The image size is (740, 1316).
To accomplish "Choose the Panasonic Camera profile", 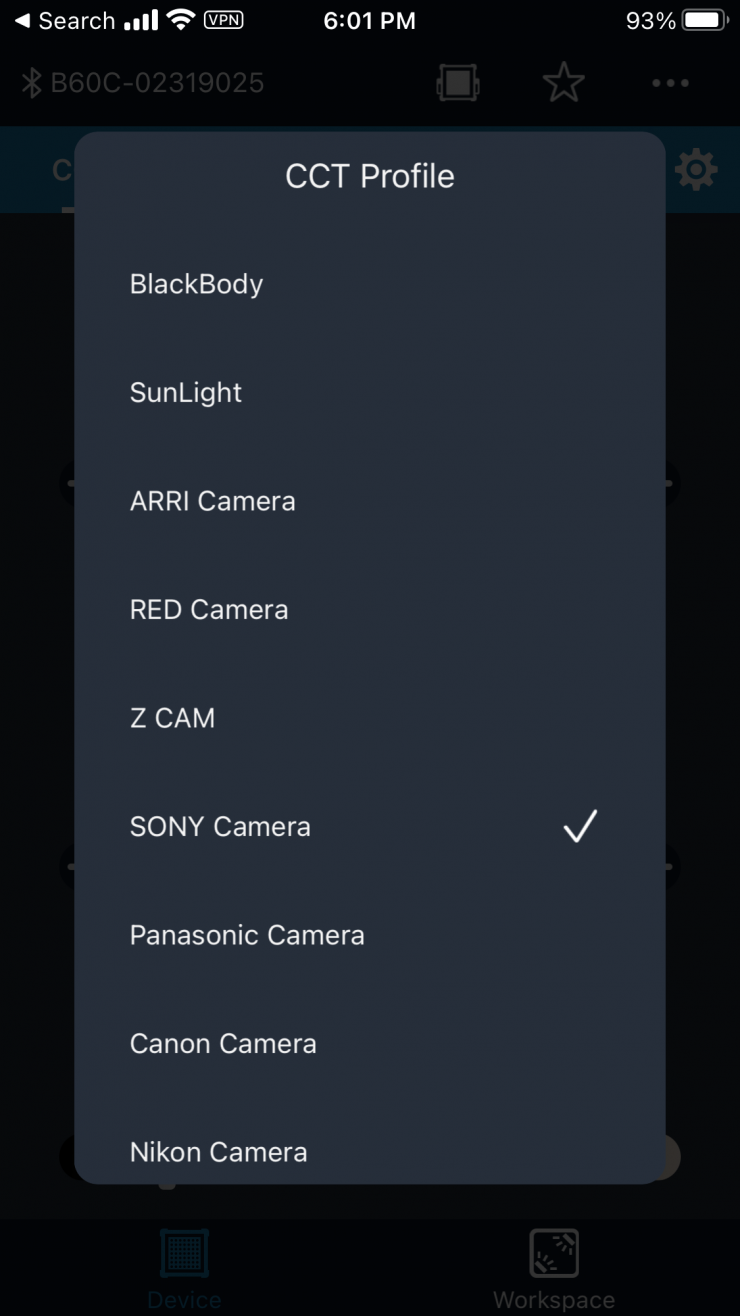I will click(247, 935).
